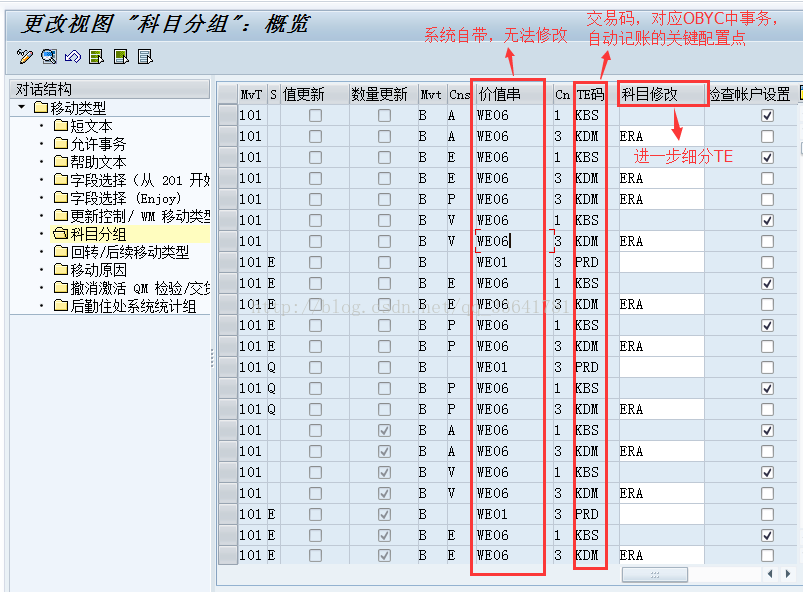Open the 回转/后续移动类型 tree entry

(x=130, y=252)
